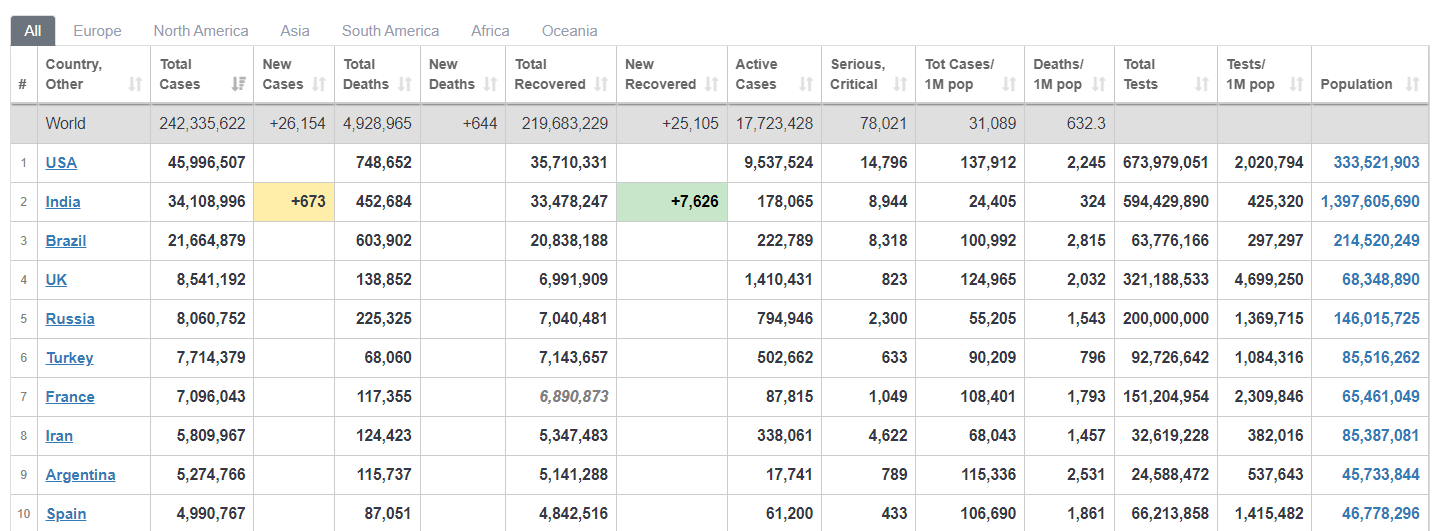Select the North America tab
1443x531 pixels.
click(x=201, y=31)
